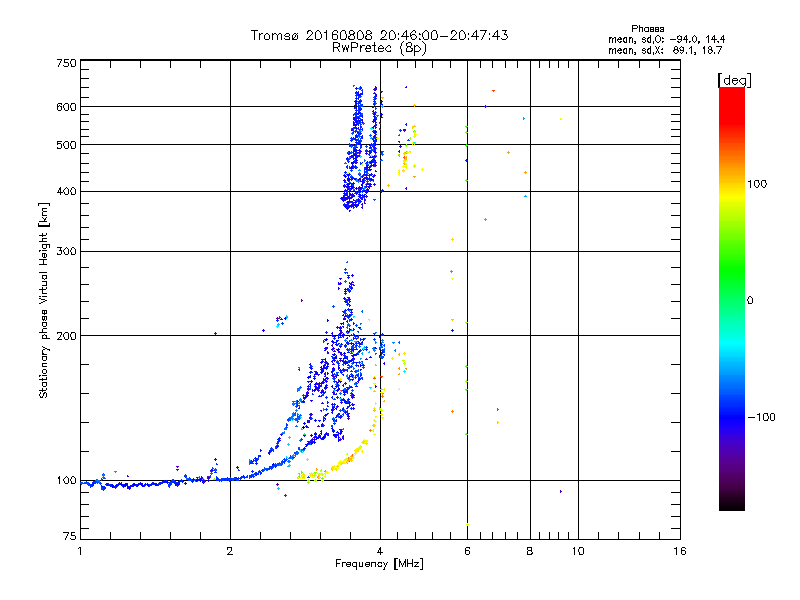This screenshot has height=600, width=800.
Task: Click the colorbar tick label '100'
Action: coord(757,184)
